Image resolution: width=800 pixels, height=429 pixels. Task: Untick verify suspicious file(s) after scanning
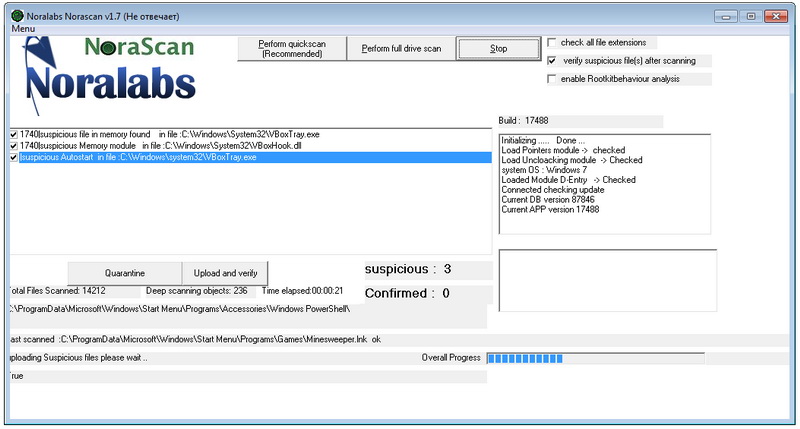pyautogui.click(x=552, y=61)
